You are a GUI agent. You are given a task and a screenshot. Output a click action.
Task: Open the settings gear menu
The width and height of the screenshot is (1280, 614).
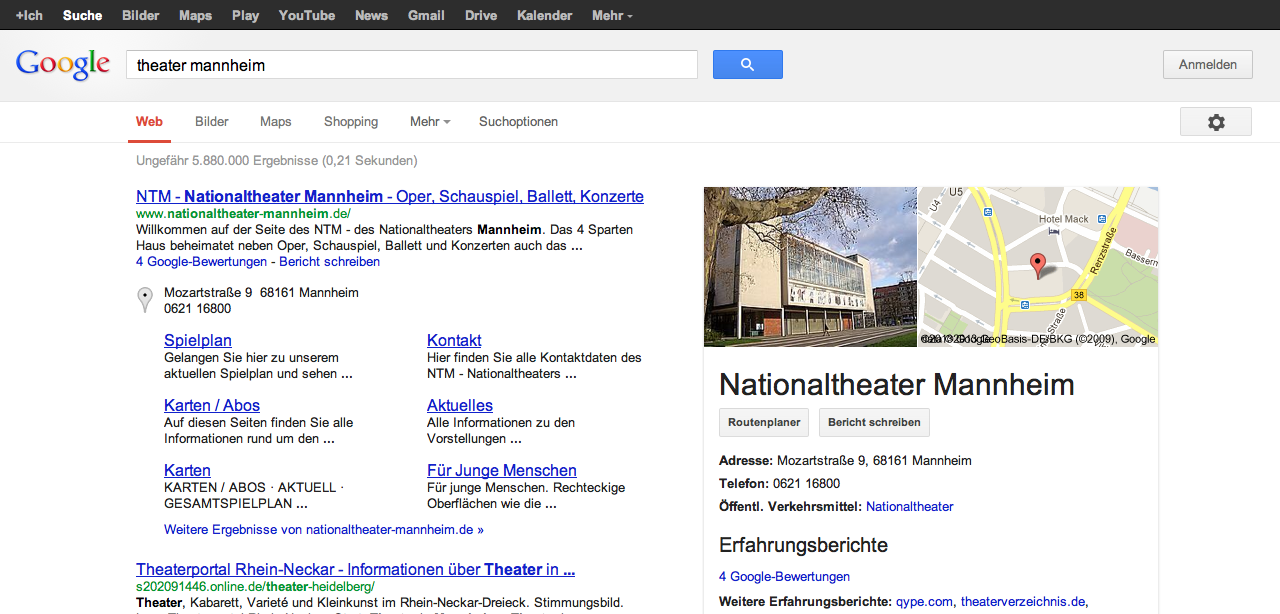click(1215, 122)
